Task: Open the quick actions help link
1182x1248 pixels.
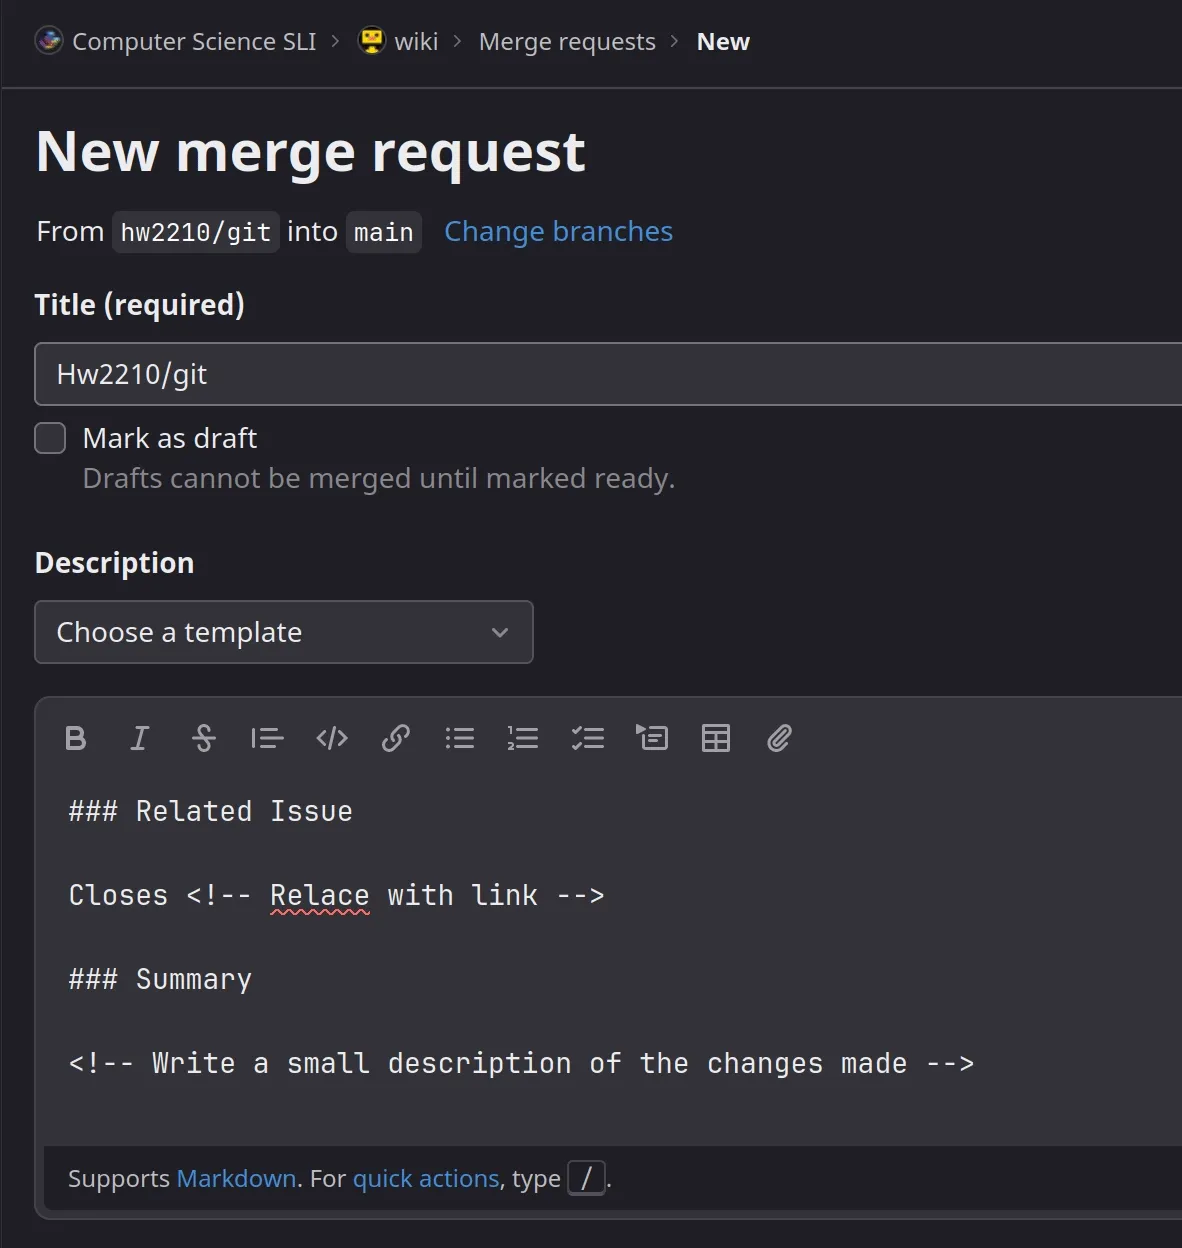Action: [x=426, y=1179]
